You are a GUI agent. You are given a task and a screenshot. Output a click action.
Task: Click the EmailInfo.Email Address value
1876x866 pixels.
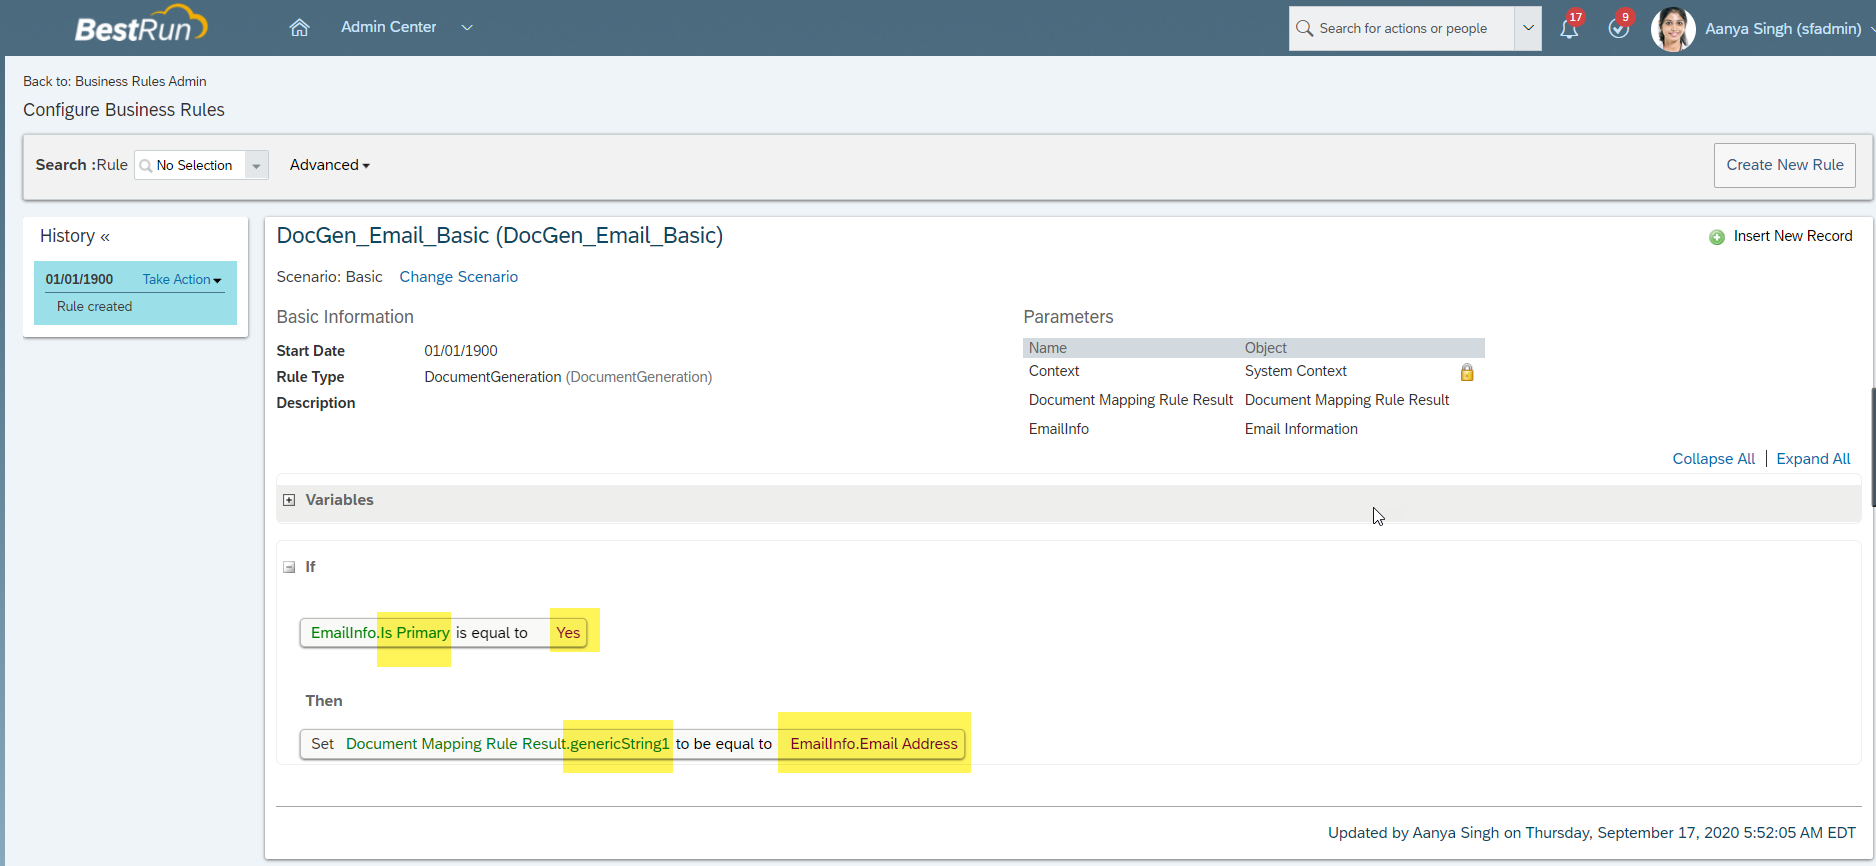pyautogui.click(x=874, y=744)
